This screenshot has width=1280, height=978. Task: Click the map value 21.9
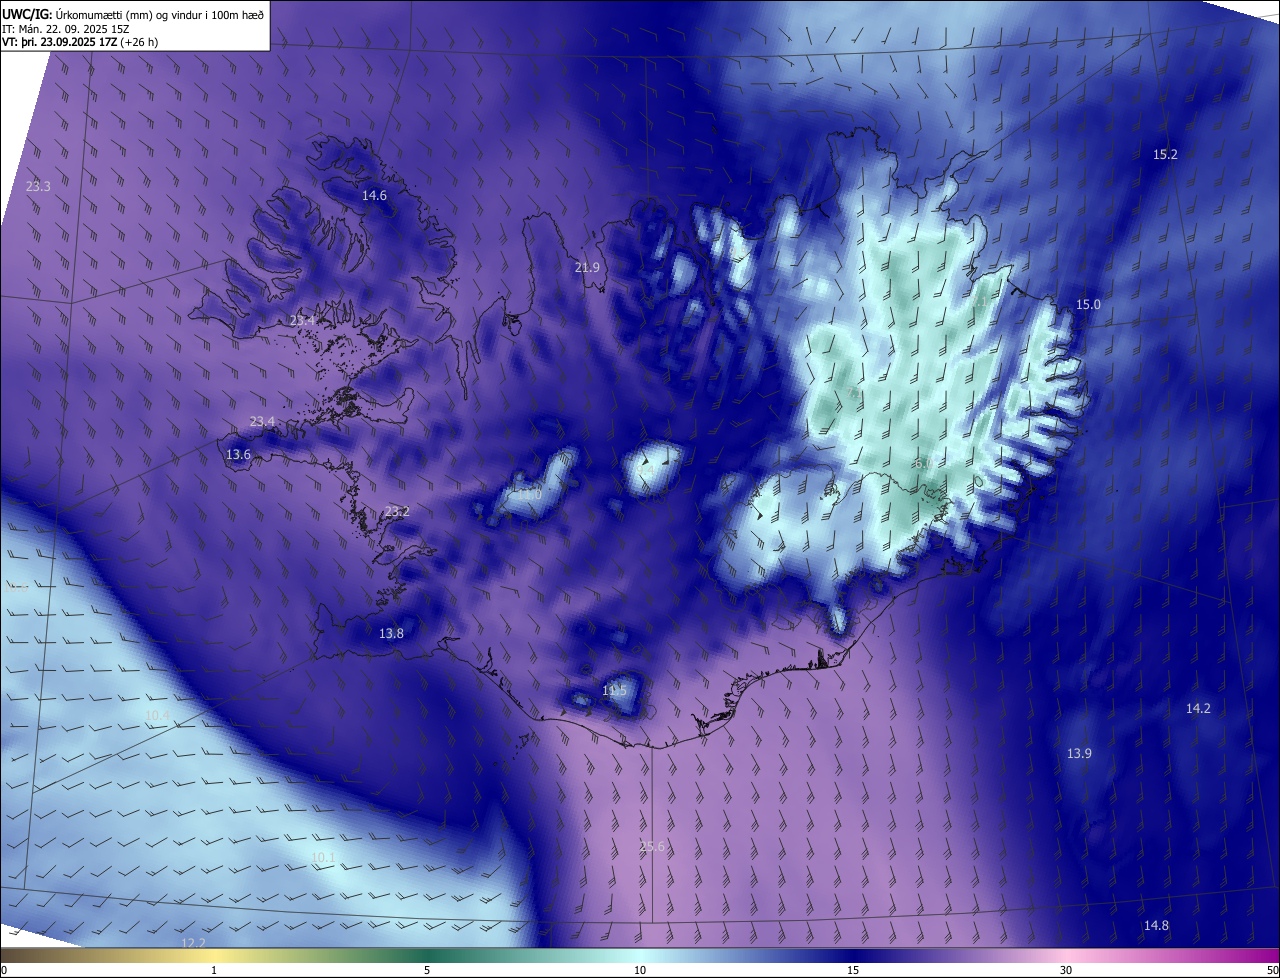tap(587, 267)
